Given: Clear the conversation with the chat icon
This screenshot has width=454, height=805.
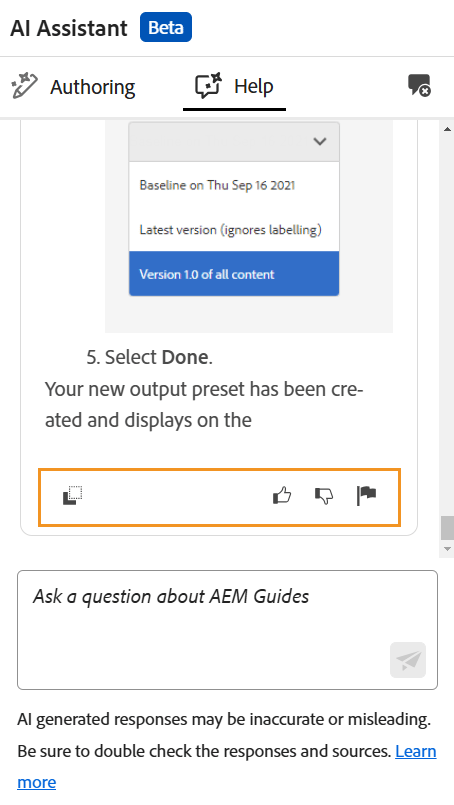Looking at the screenshot, I should tap(419, 85).
